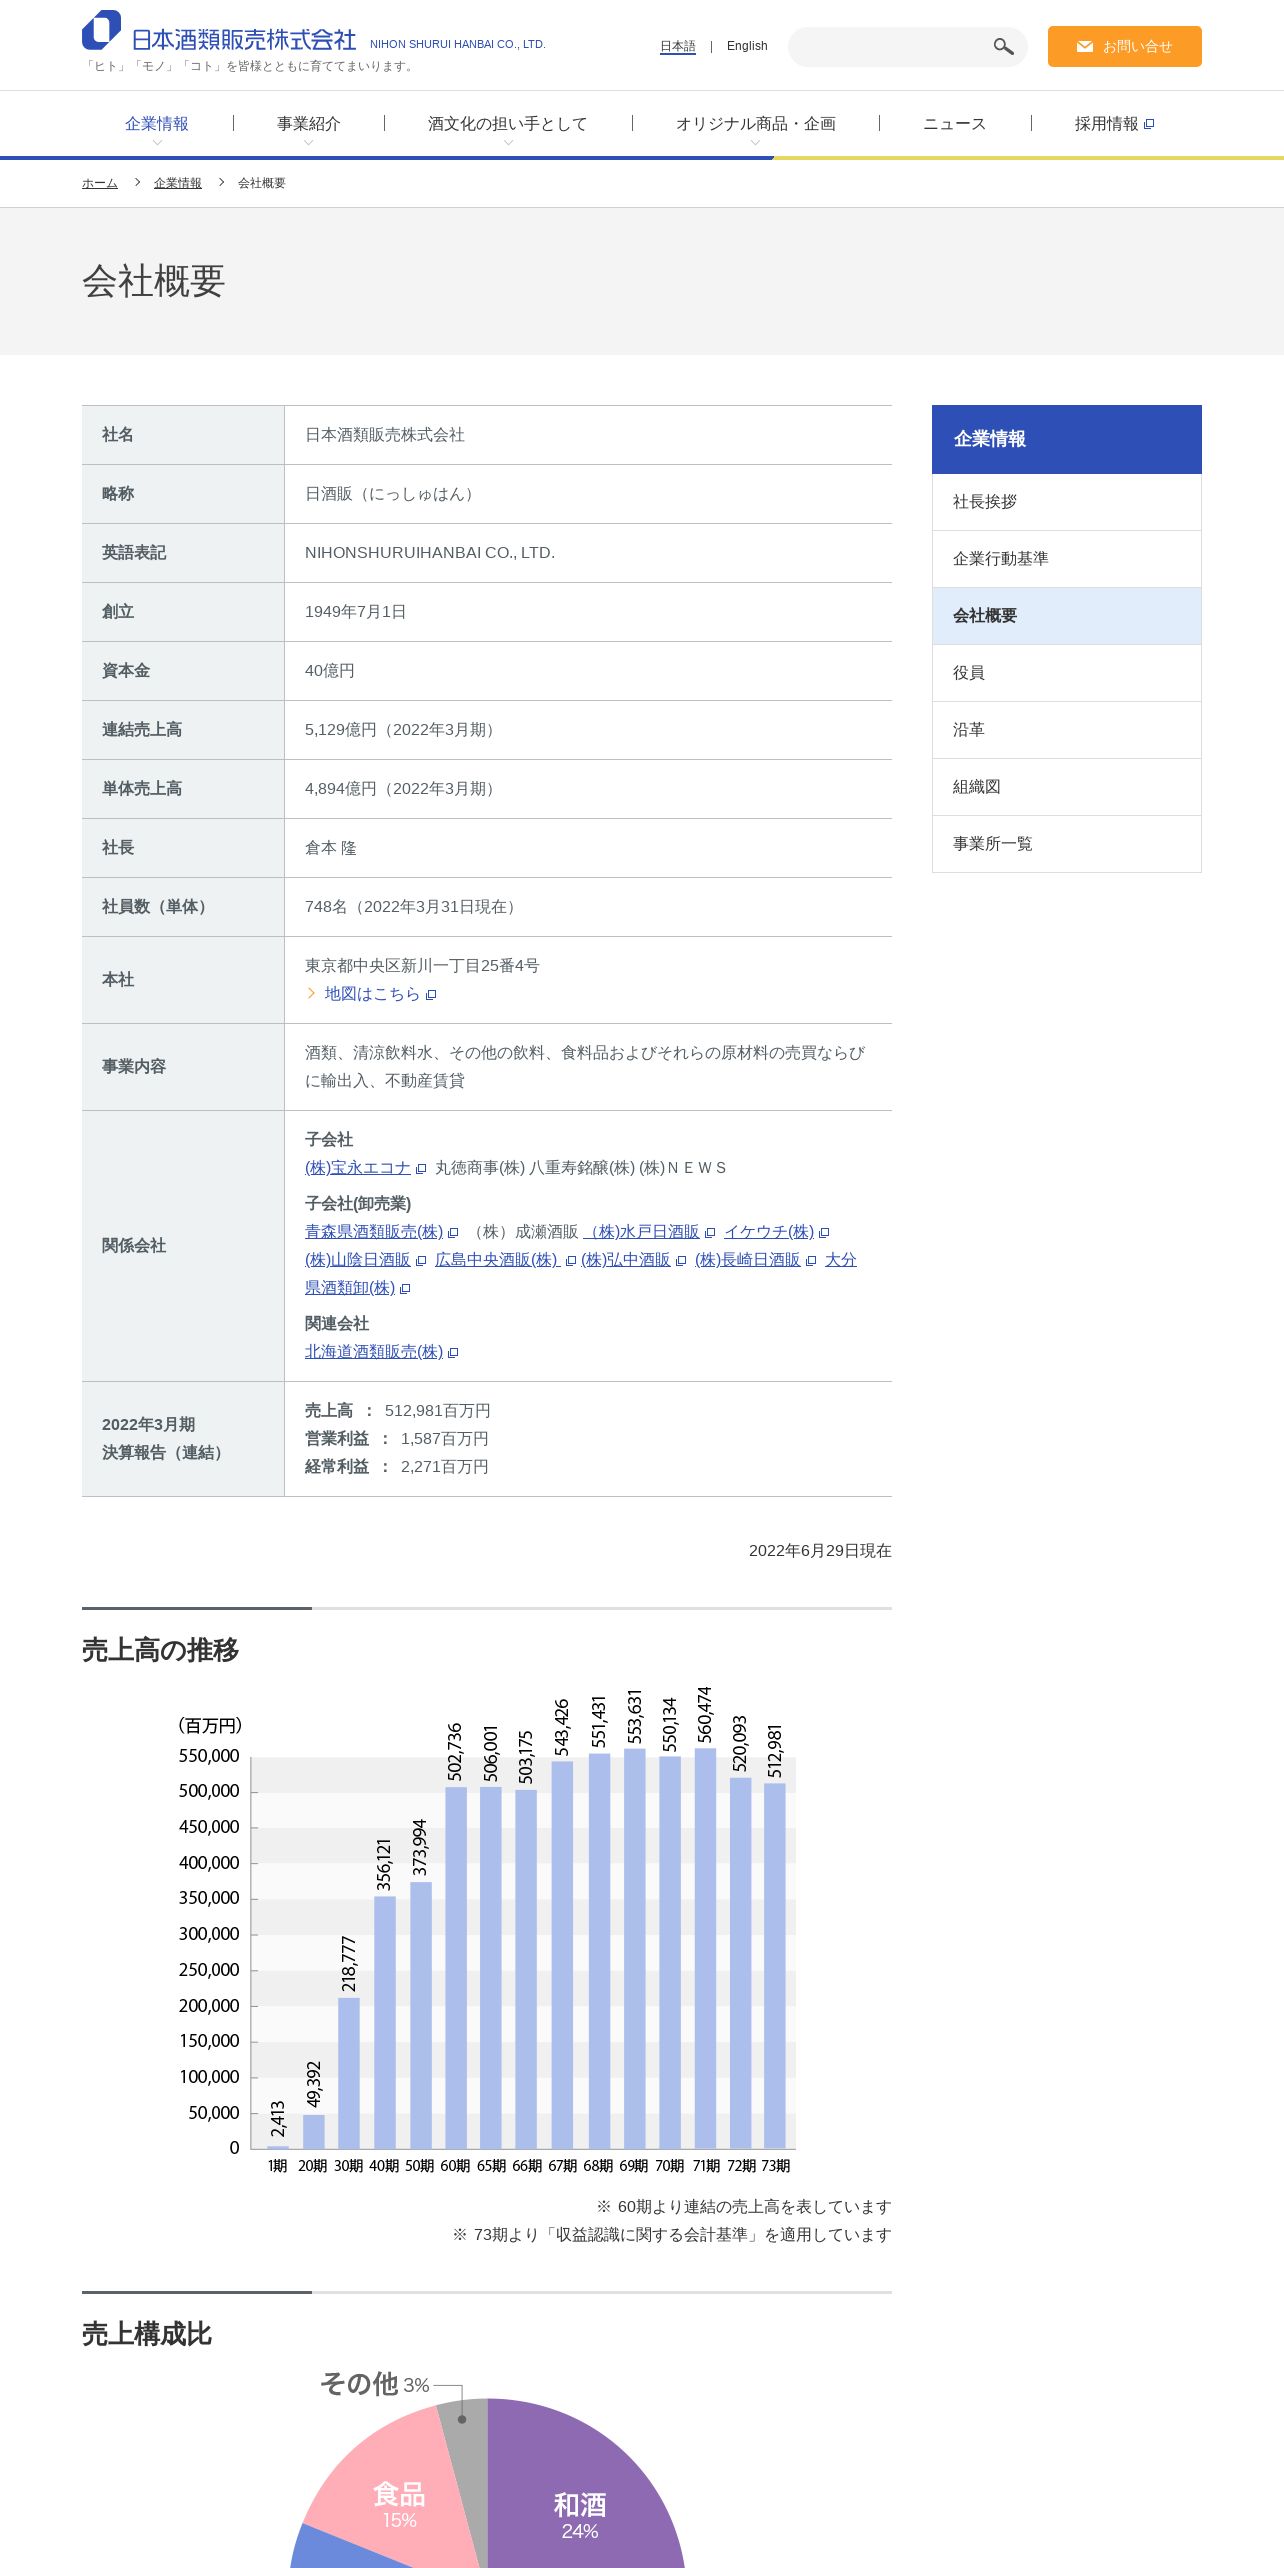Viewport: 1284px width, 2568px height.
Task: Open 青森県酒類販売(株) link
Action: [x=374, y=1232]
